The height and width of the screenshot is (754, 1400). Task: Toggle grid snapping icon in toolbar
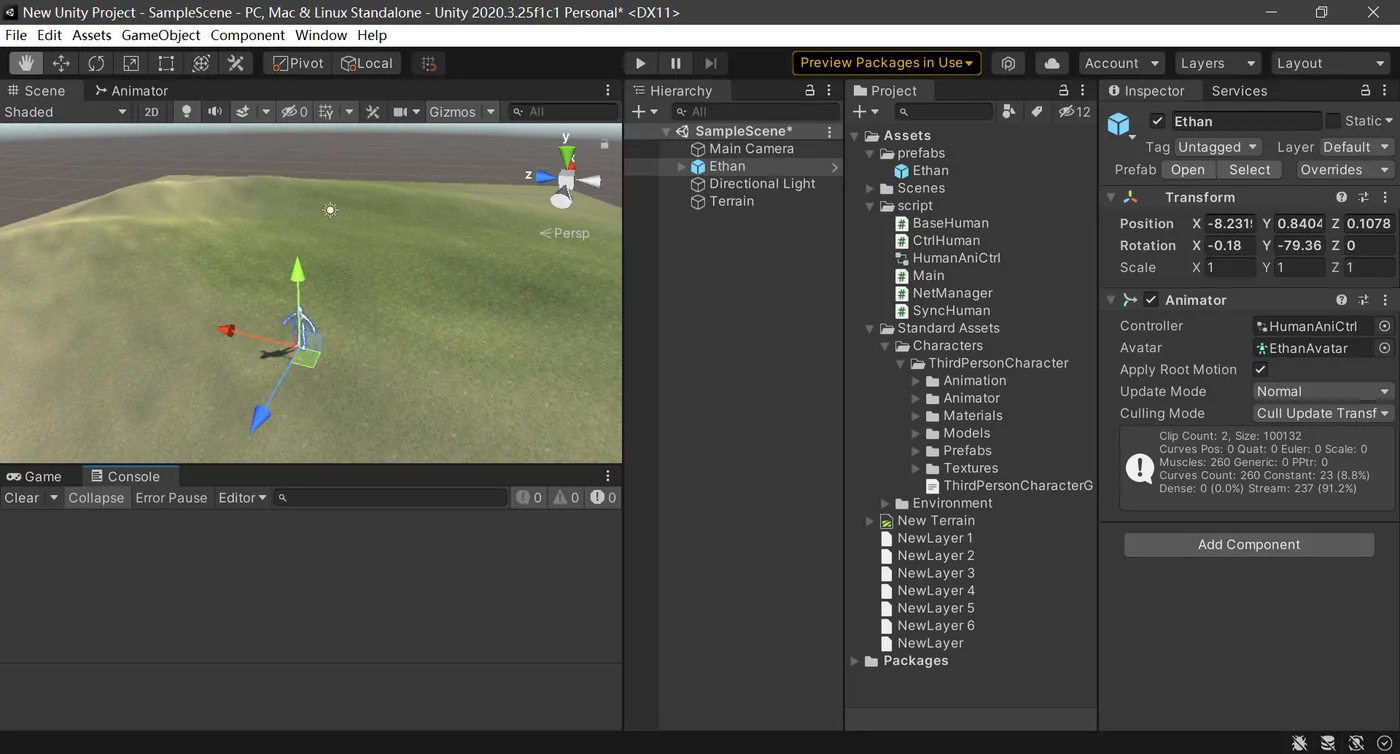coord(428,63)
